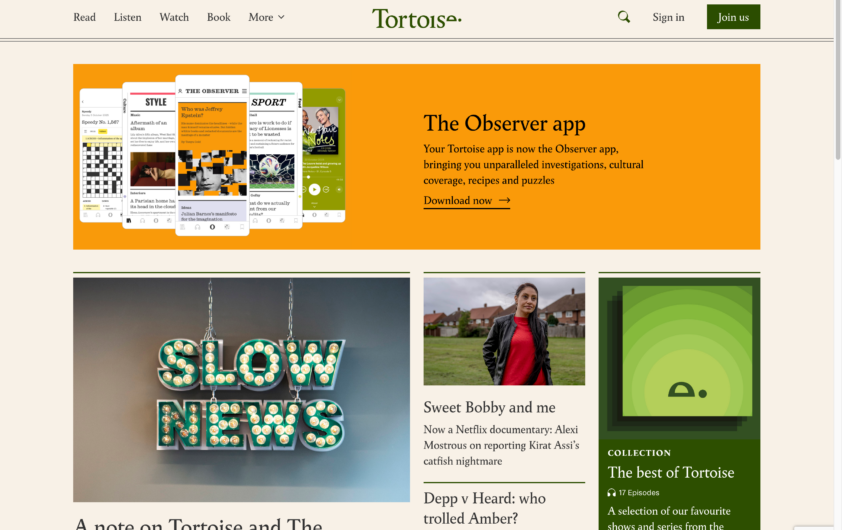Open The best of Tortoise collection title
842x530 pixels.
tap(671, 473)
